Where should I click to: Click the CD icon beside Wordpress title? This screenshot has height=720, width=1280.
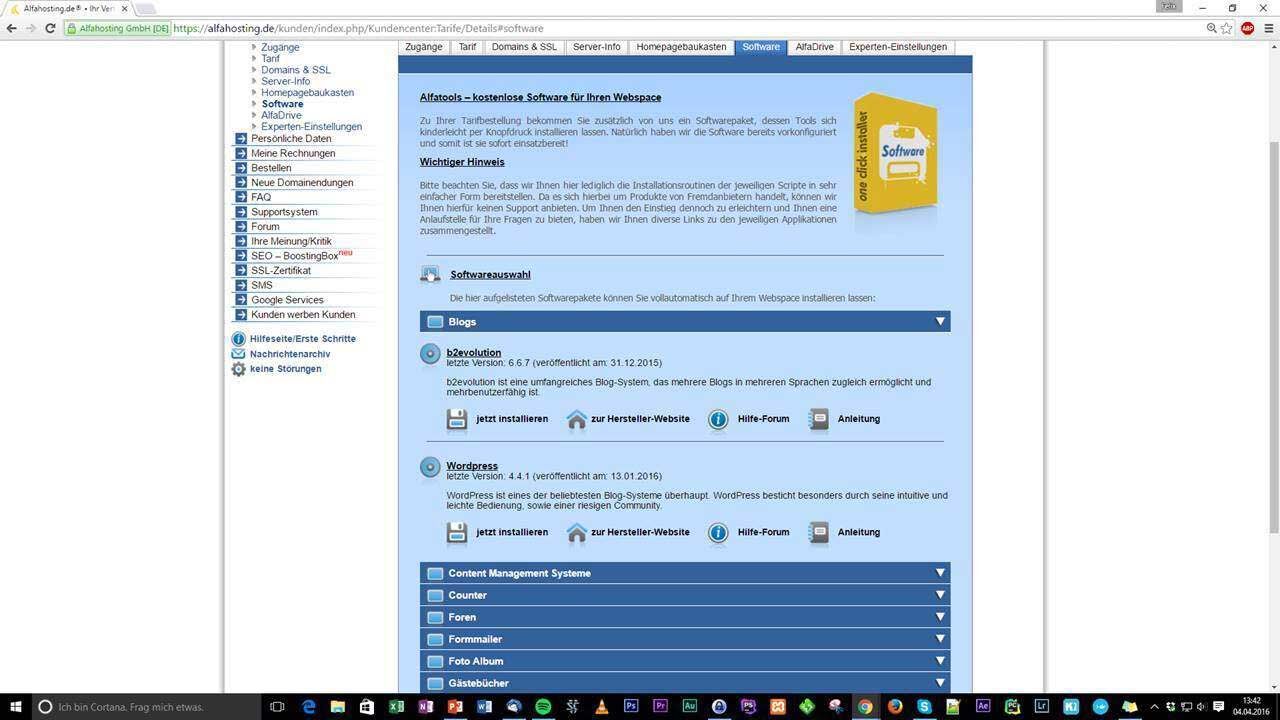click(x=430, y=467)
